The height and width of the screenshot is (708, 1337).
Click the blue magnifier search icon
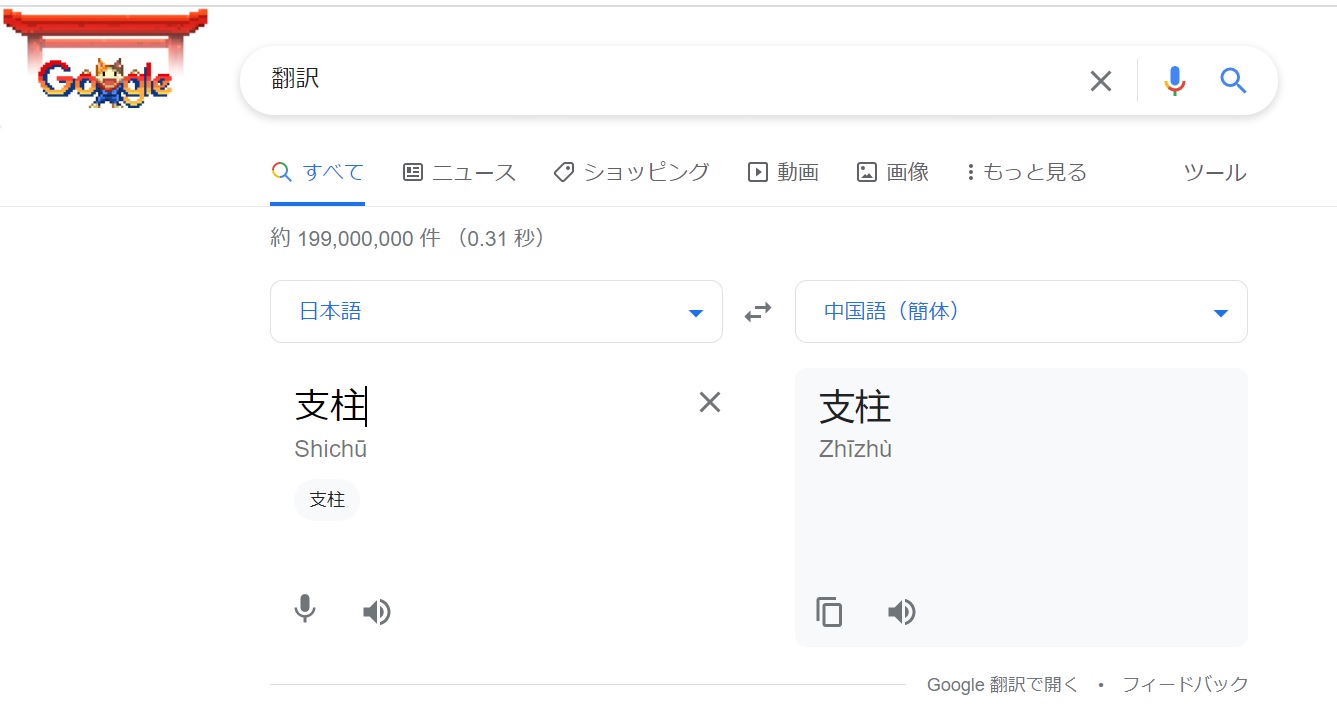[1233, 81]
